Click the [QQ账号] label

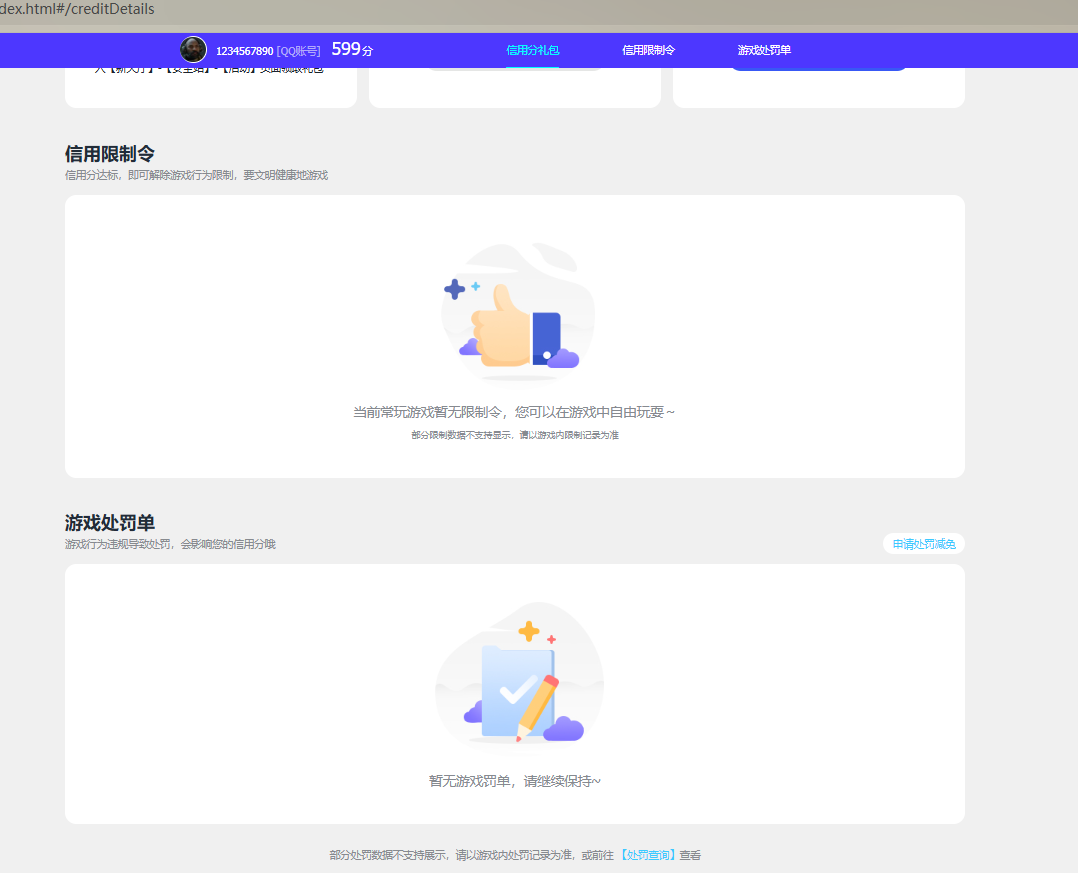pos(298,51)
